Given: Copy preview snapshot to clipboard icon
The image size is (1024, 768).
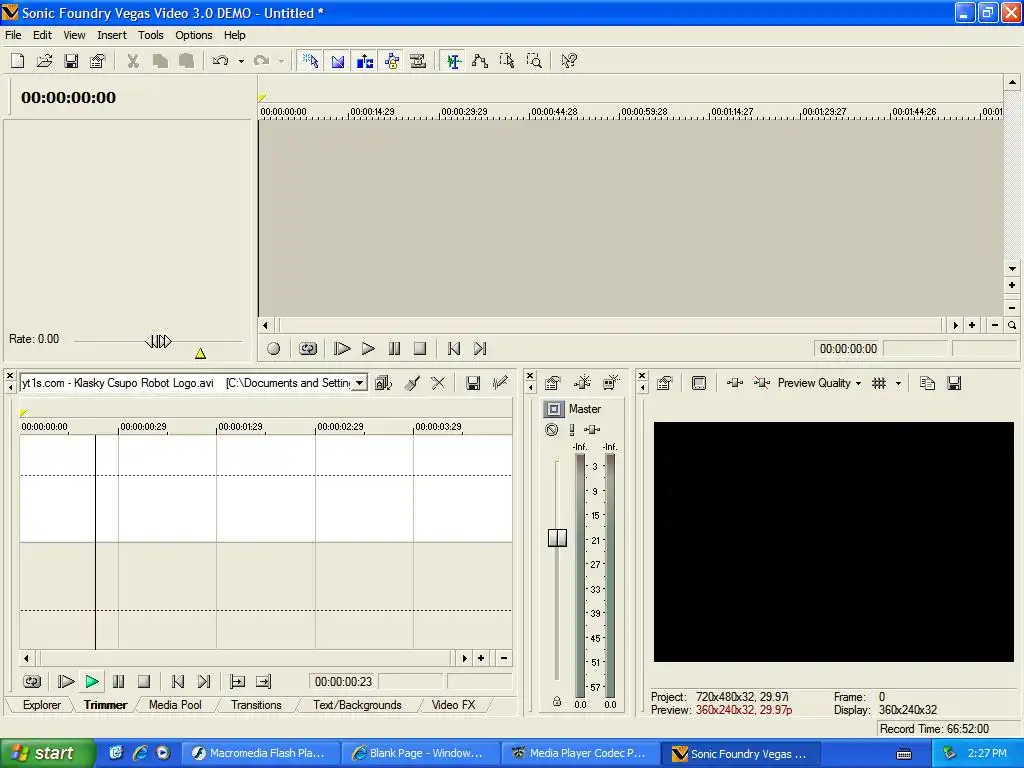Looking at the screenshot, I should (927, 383).
